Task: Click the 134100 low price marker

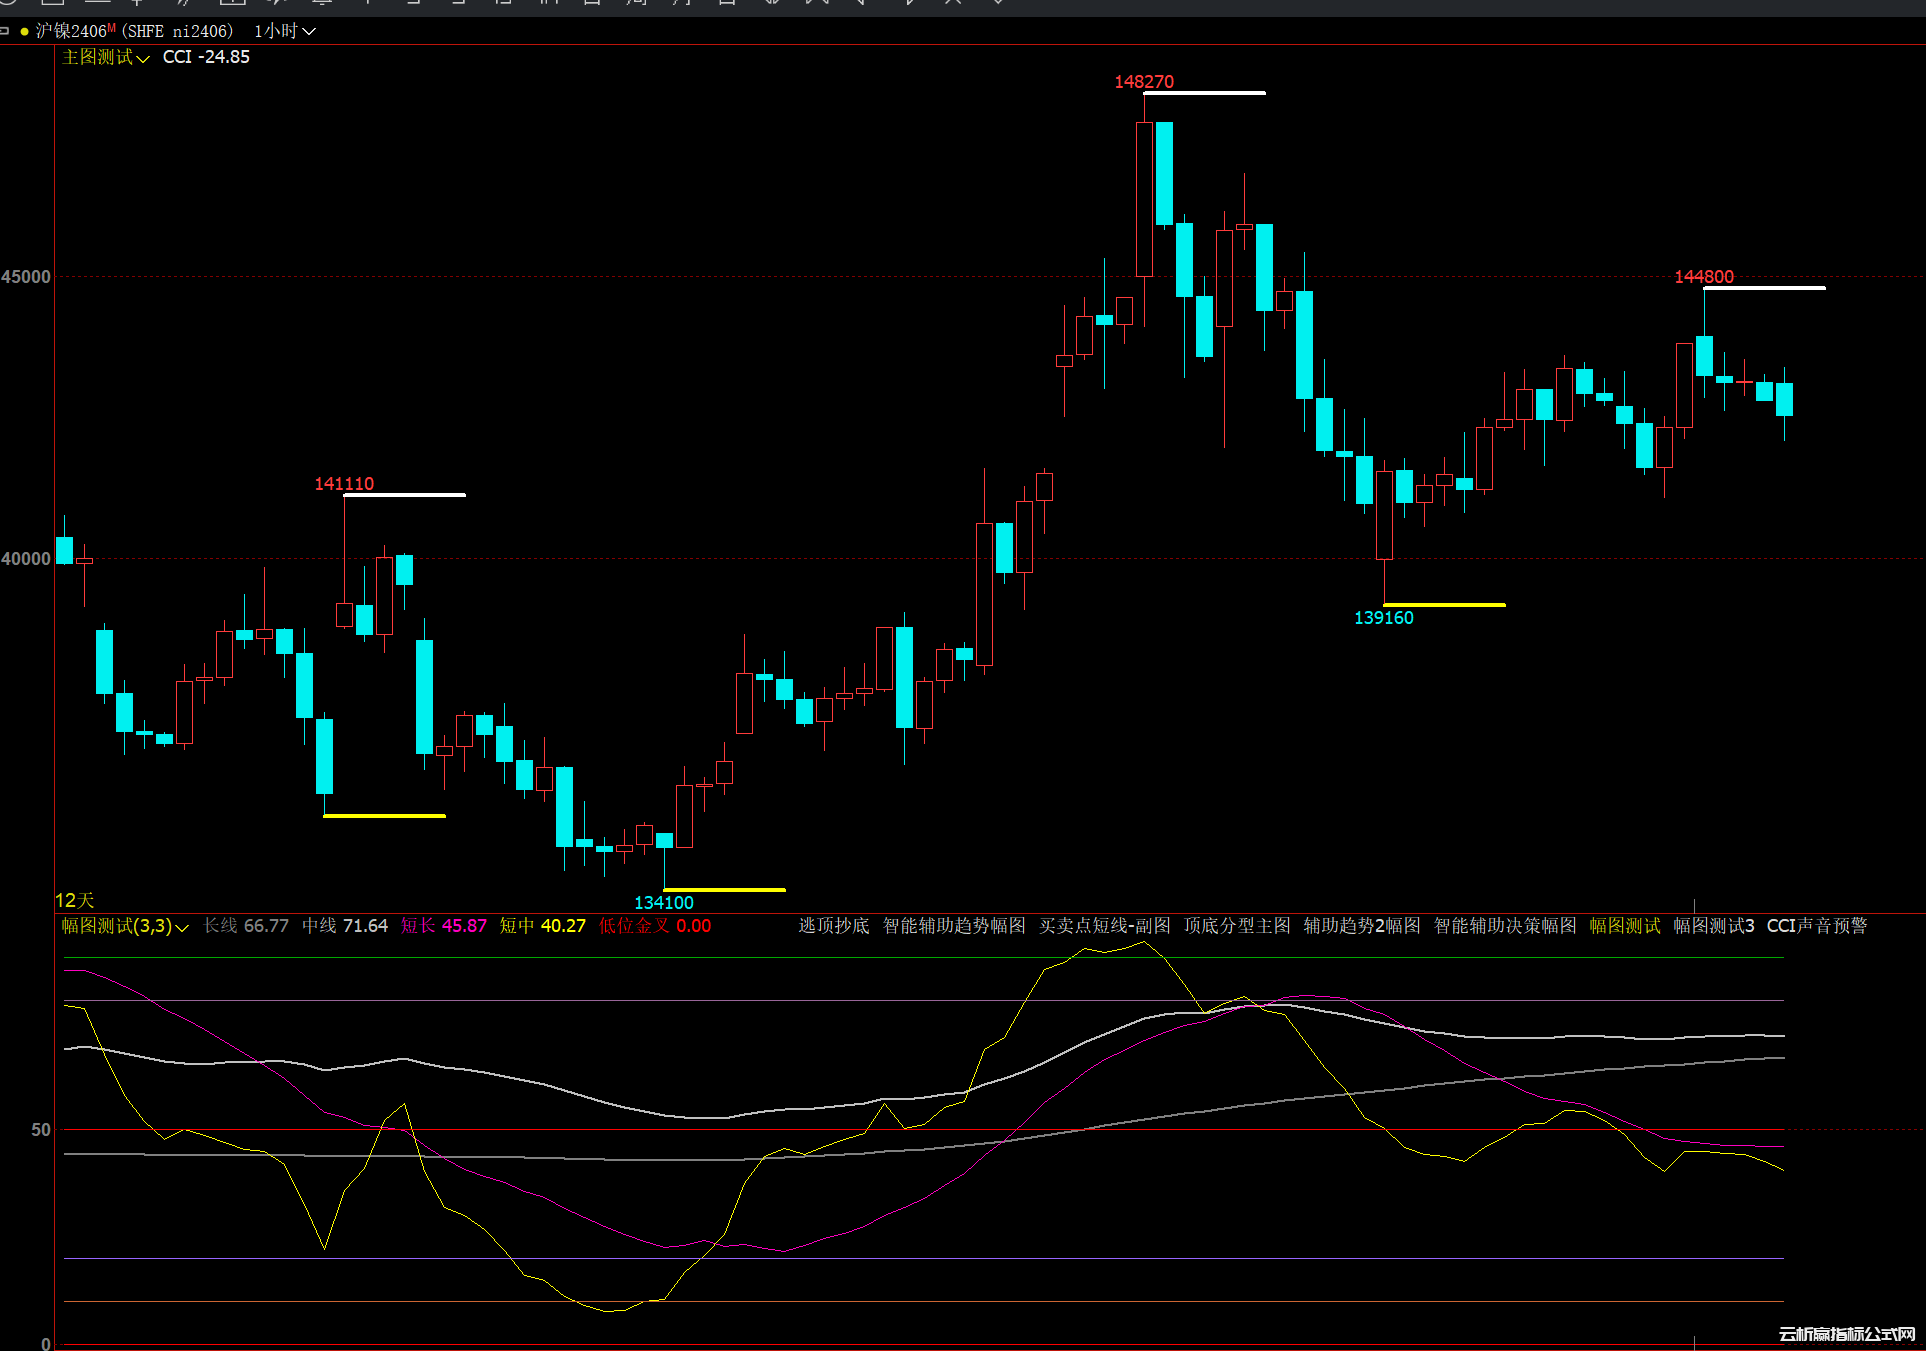Action: pos(663,903)
